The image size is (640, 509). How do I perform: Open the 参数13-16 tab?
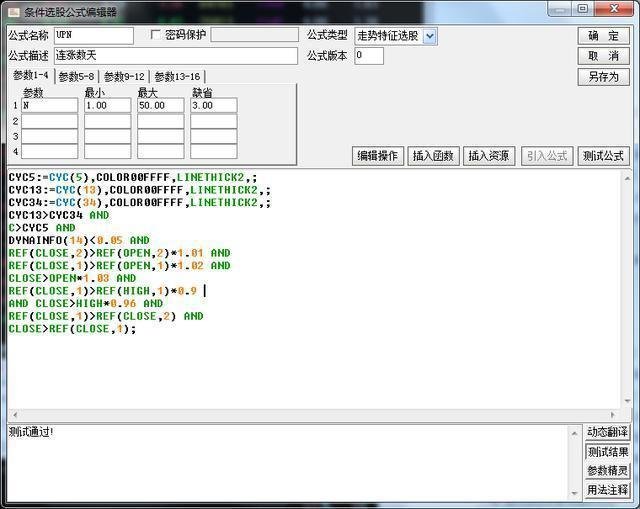click(x=176, y=76)
